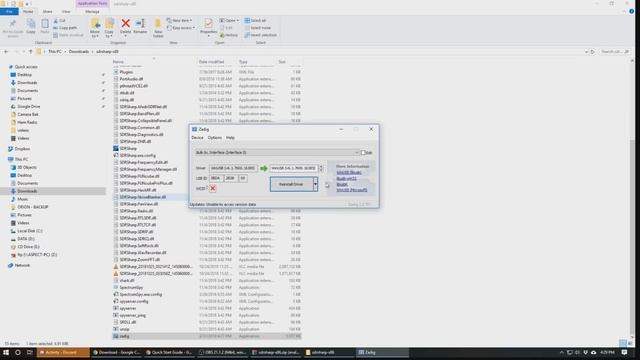Open the Reinstall Driver dropdown arrow

[x=316, y=184]
